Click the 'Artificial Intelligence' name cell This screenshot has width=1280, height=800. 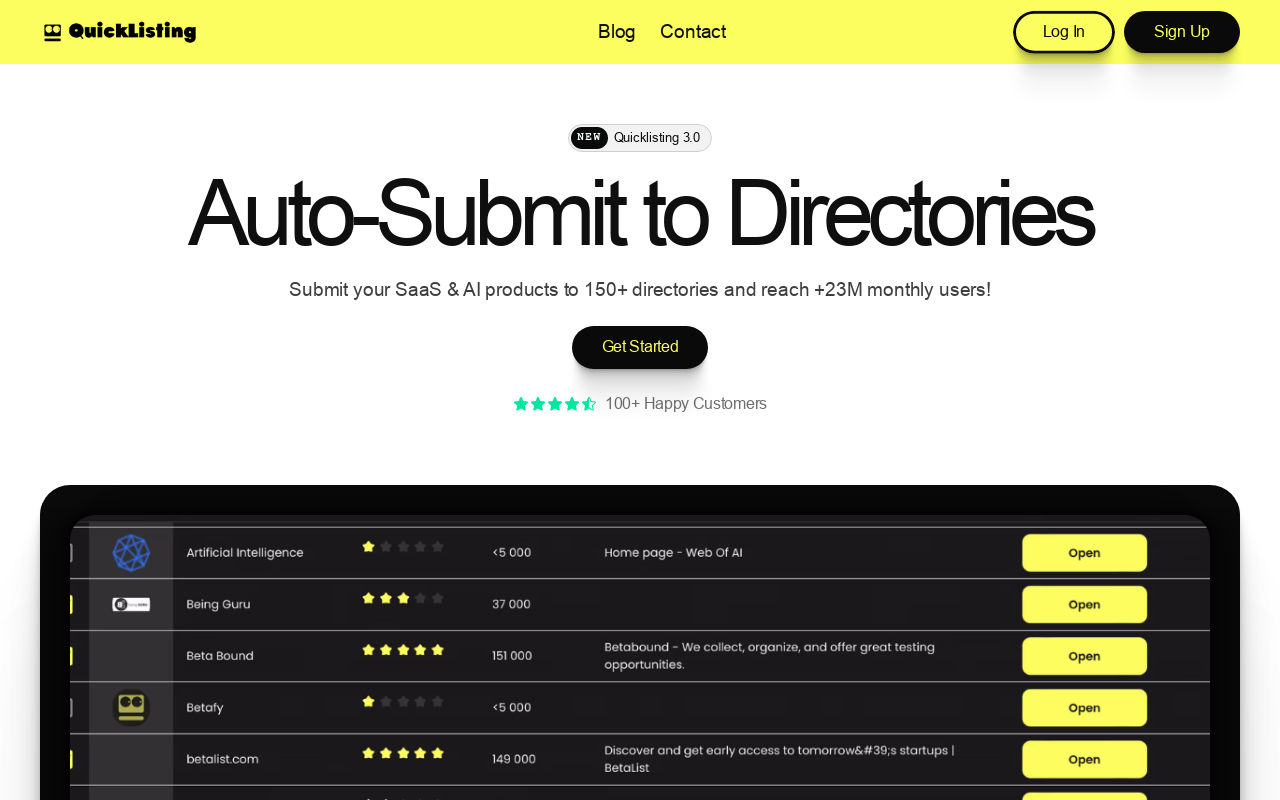[245, 553]
